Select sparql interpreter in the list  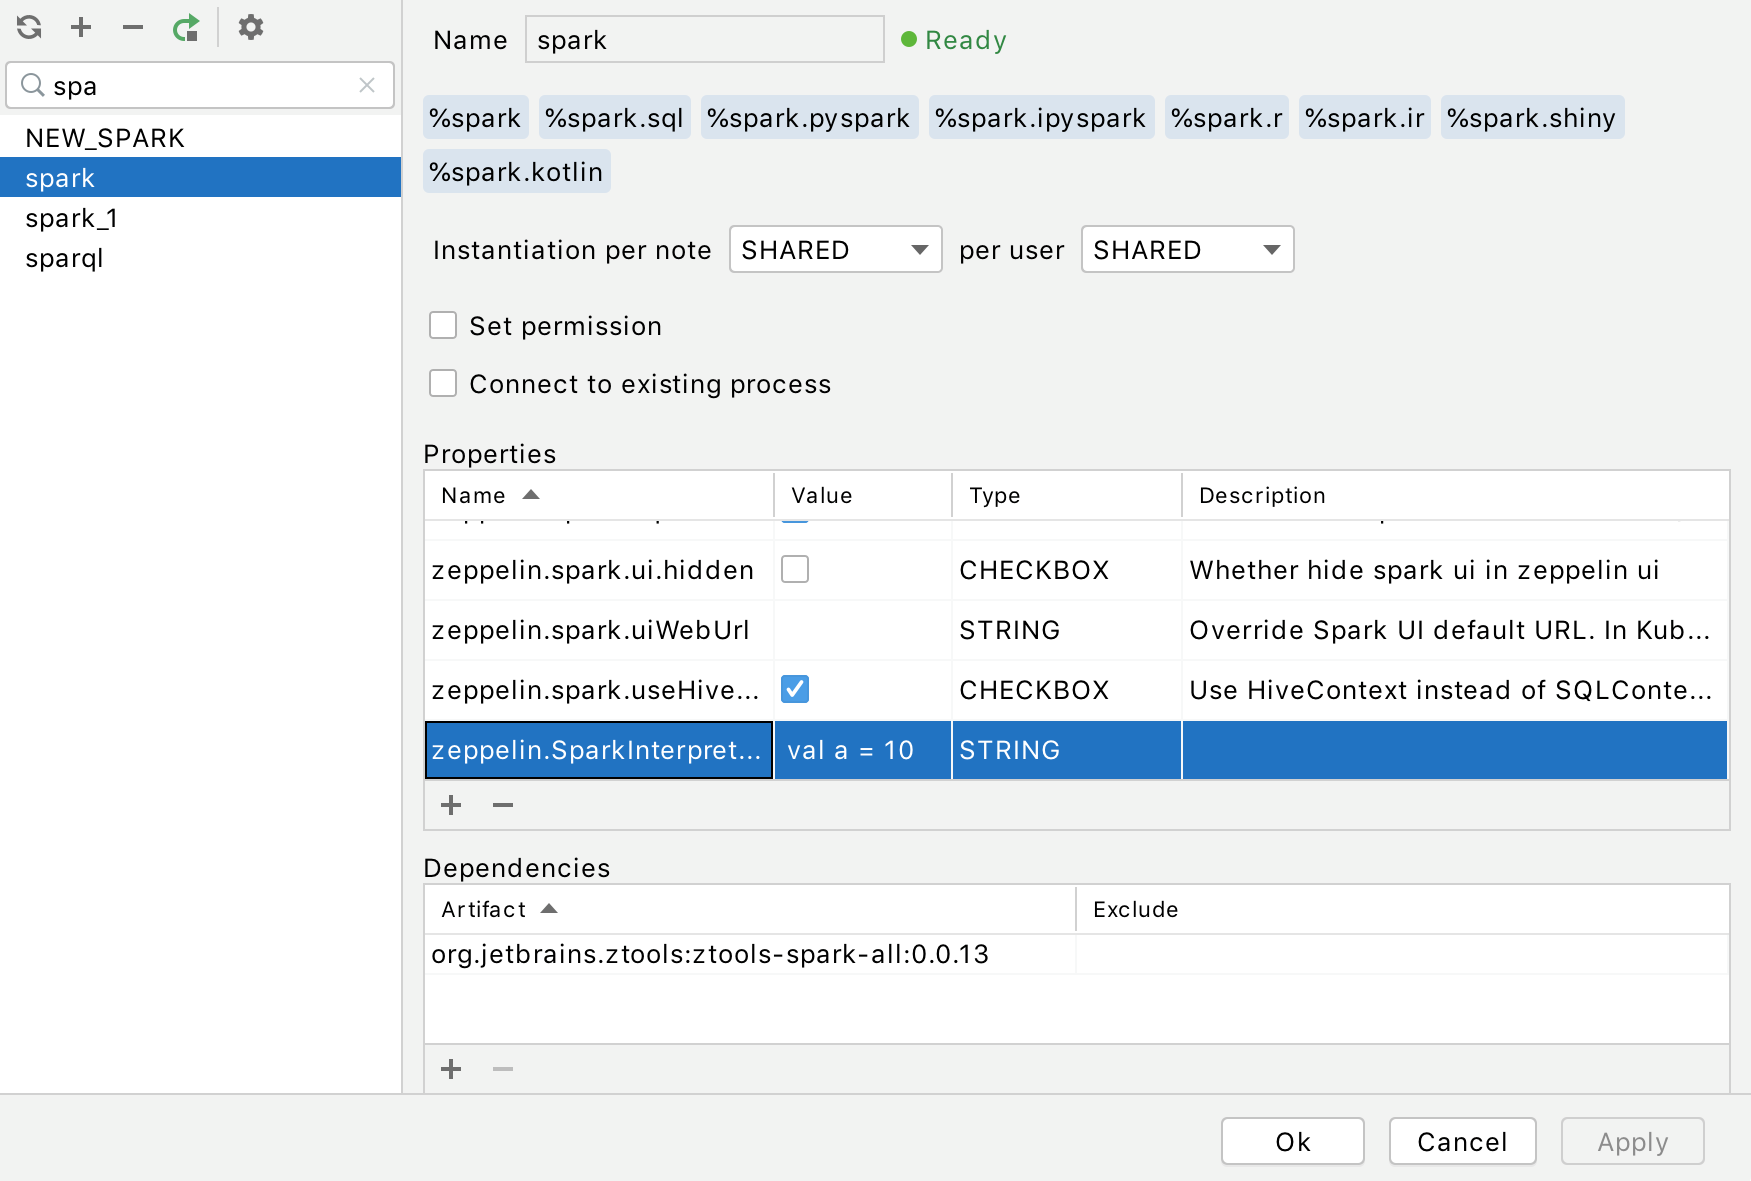point(64,258)
